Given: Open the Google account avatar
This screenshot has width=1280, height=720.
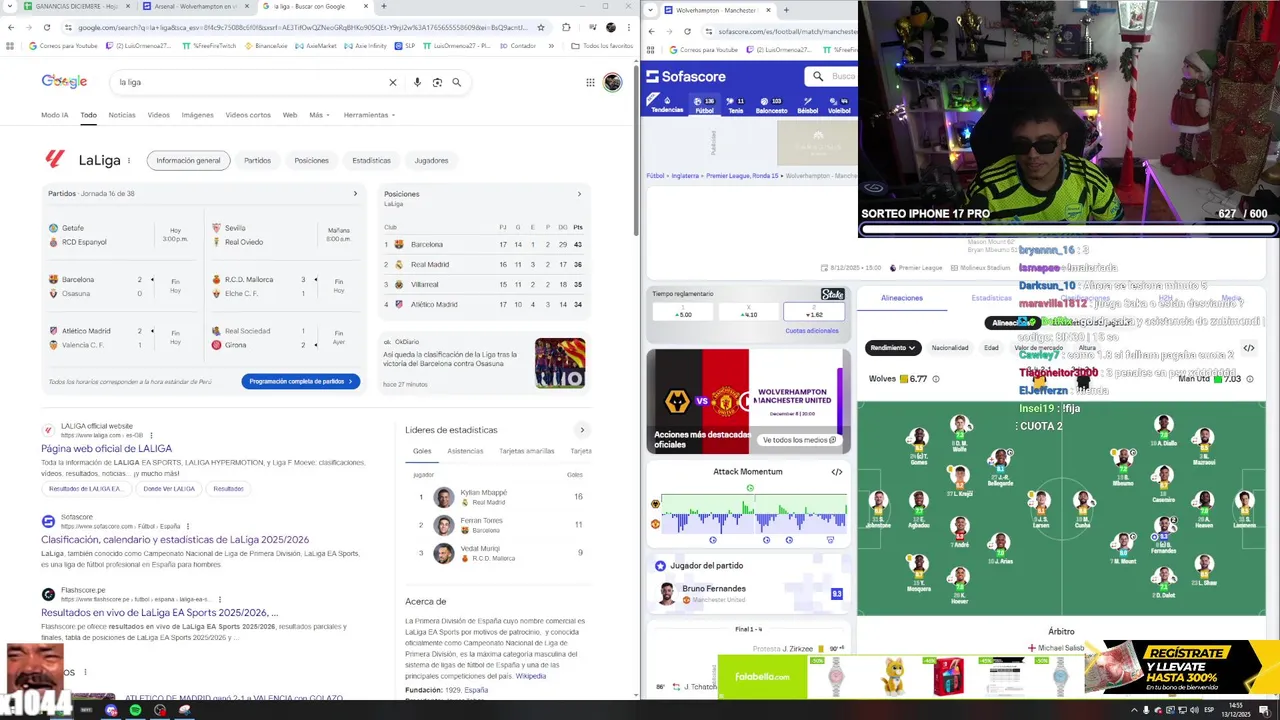Looking at the screenshot, I should tap(613, 82).
